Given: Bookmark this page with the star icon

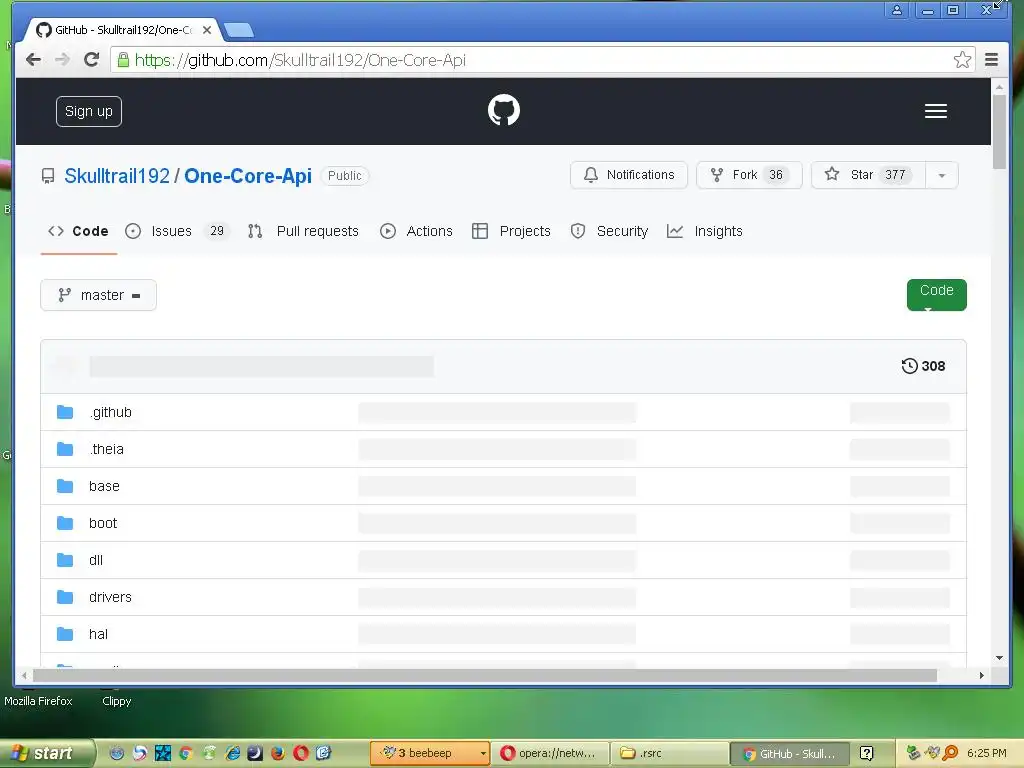Looking at the screenshot, I should pos(962,59).
